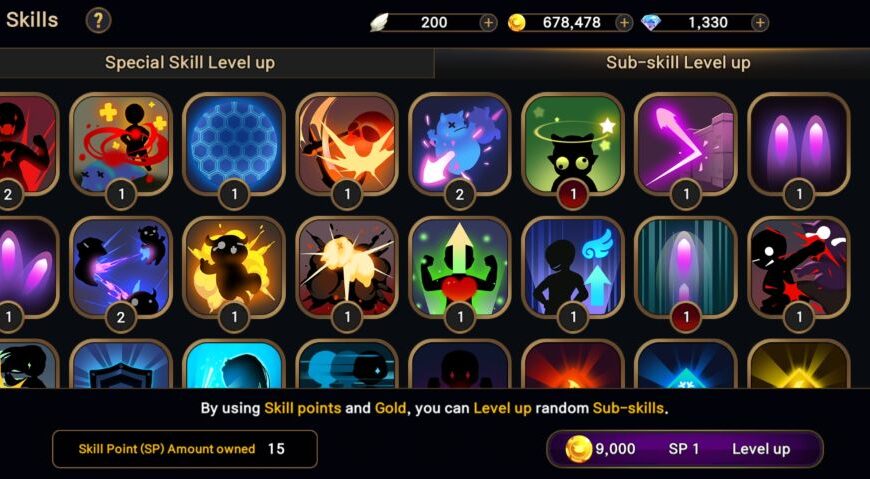Select the pink arrow wall bounce skill

coord(686,144)
